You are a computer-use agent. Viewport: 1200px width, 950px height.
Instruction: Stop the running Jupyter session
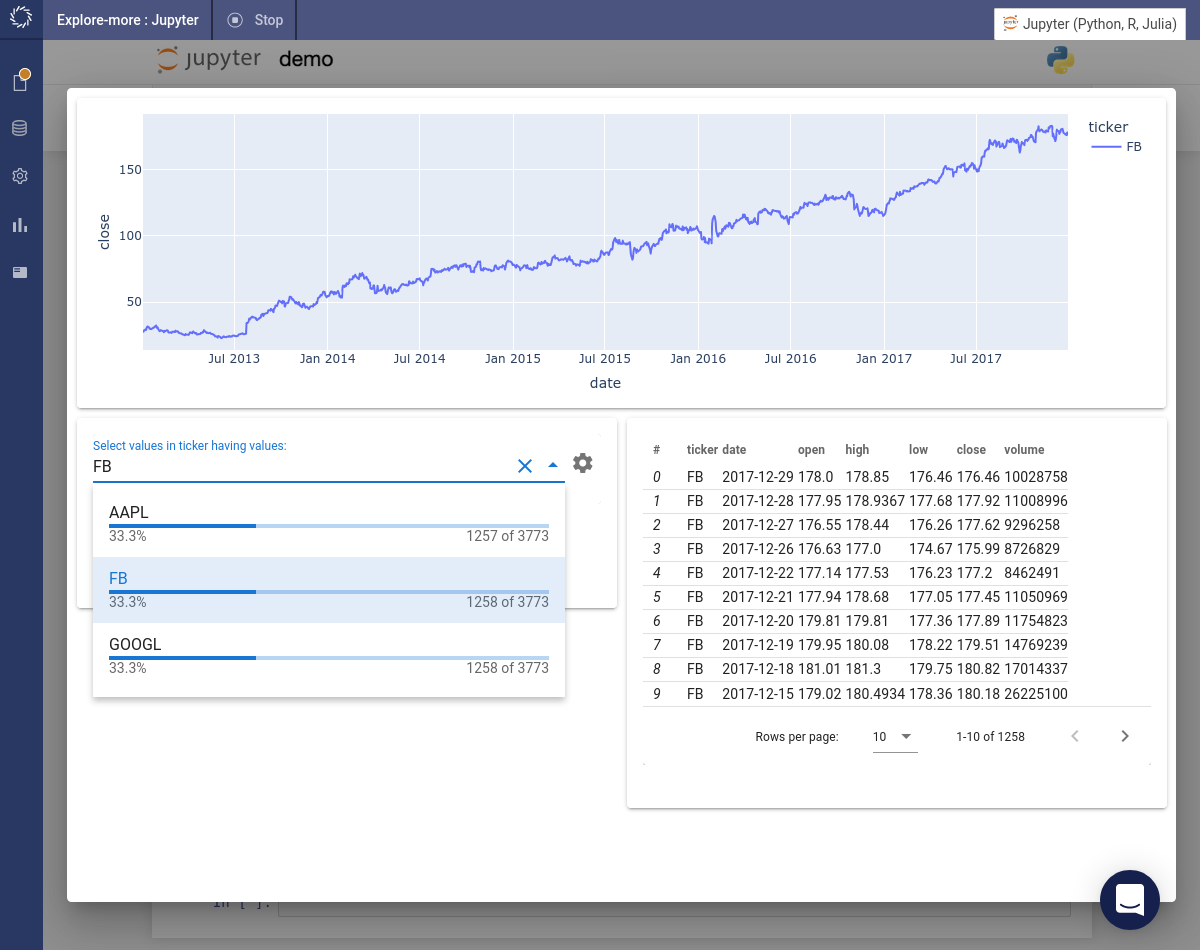[x=256, y=20]
